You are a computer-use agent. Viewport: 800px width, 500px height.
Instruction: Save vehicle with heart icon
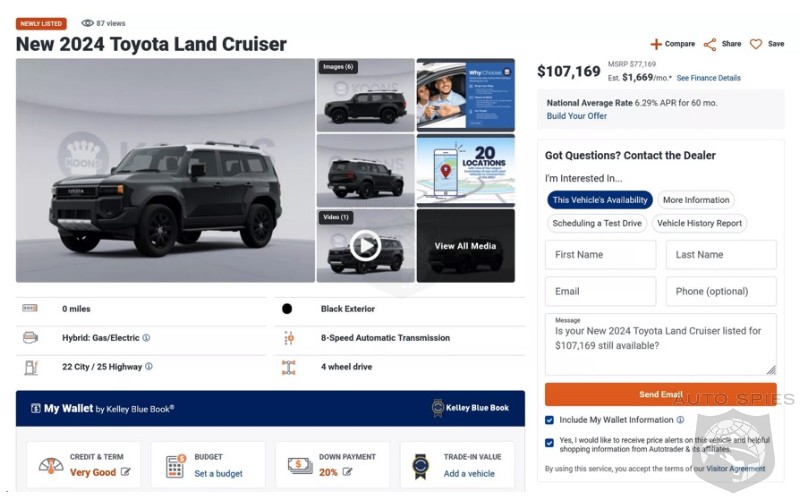(x=756, y=44)
